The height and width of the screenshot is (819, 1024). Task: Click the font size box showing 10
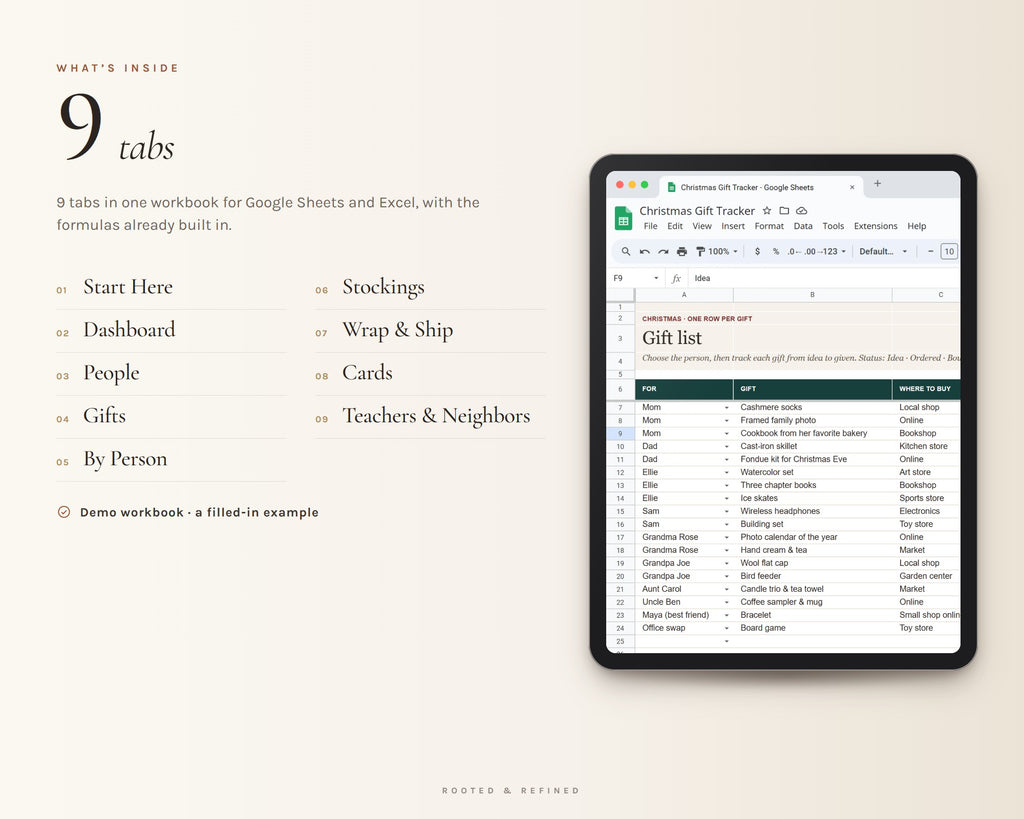(949, 251)
